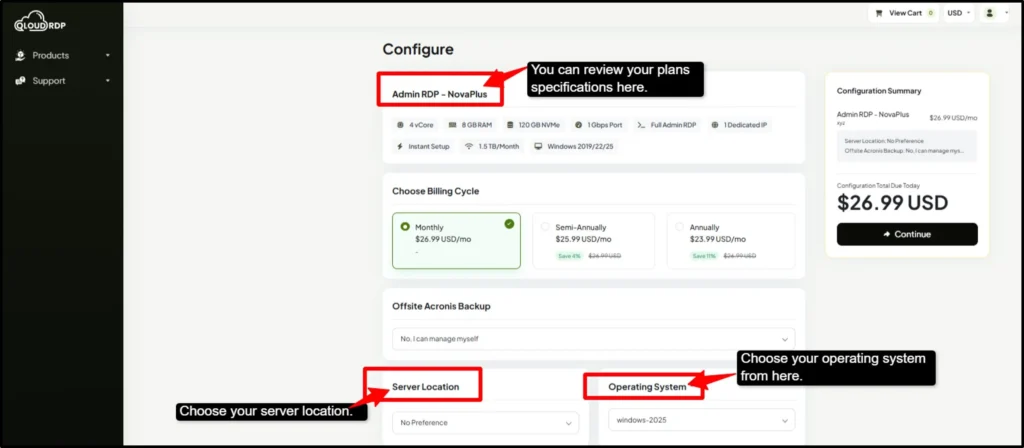
Task: Open the USD currency dropdown
Action: tap(959, 13)
